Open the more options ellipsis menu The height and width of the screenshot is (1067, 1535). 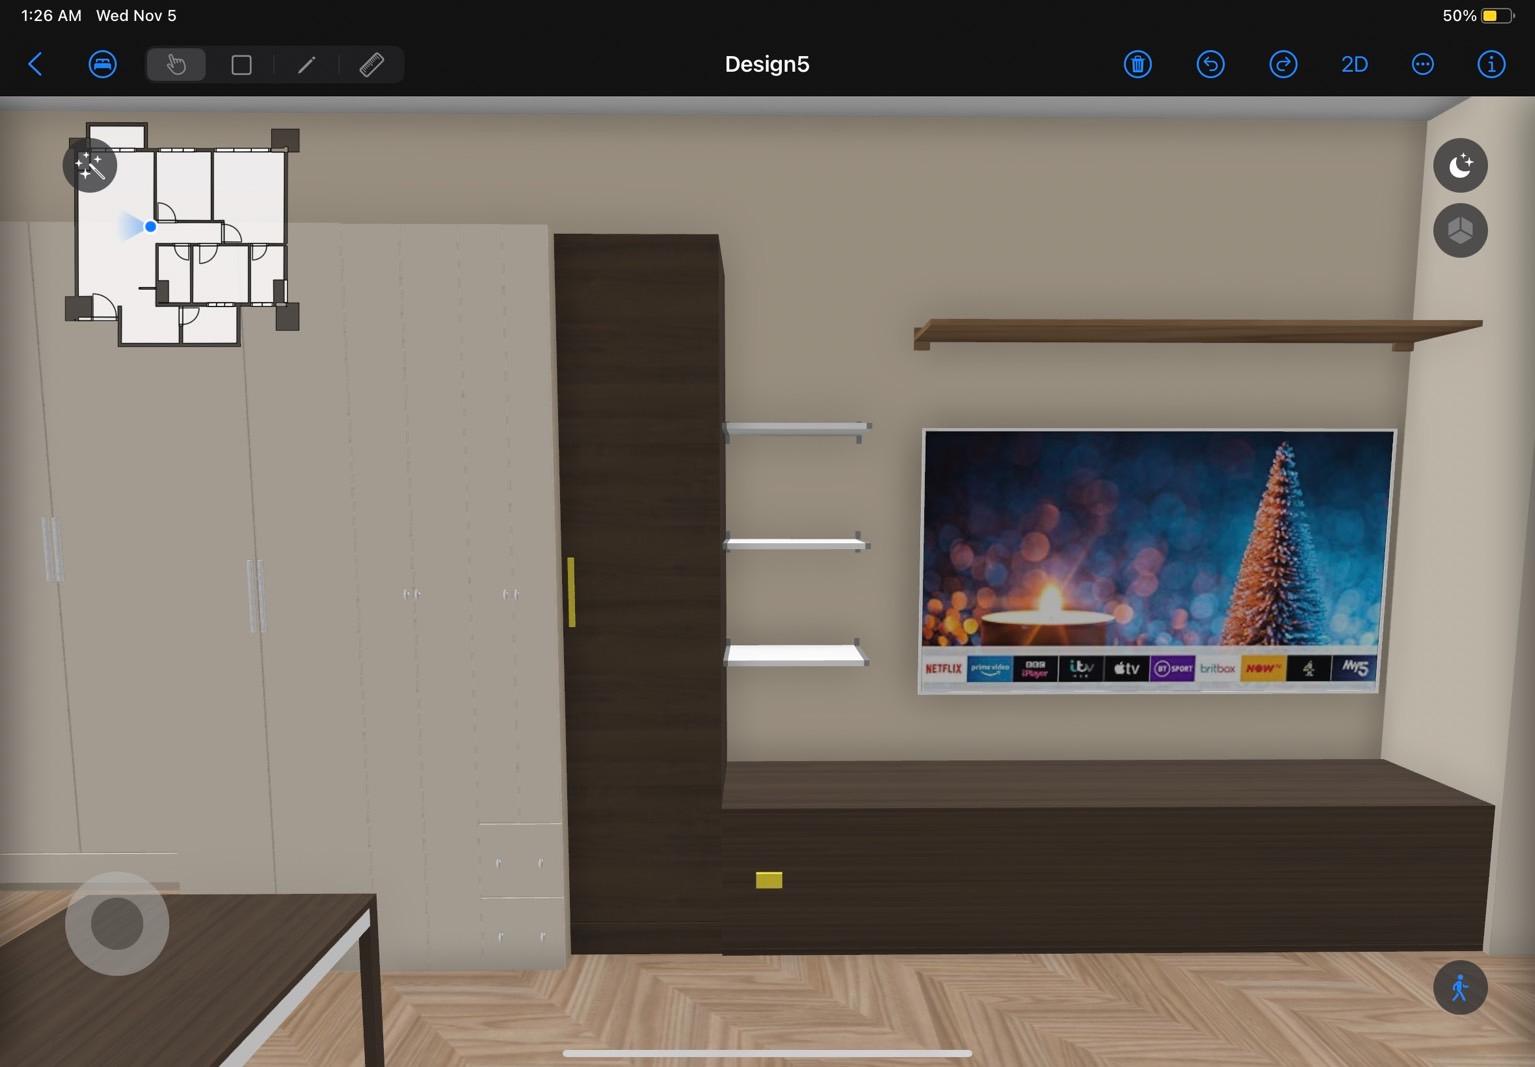[x=1422, y=65]
